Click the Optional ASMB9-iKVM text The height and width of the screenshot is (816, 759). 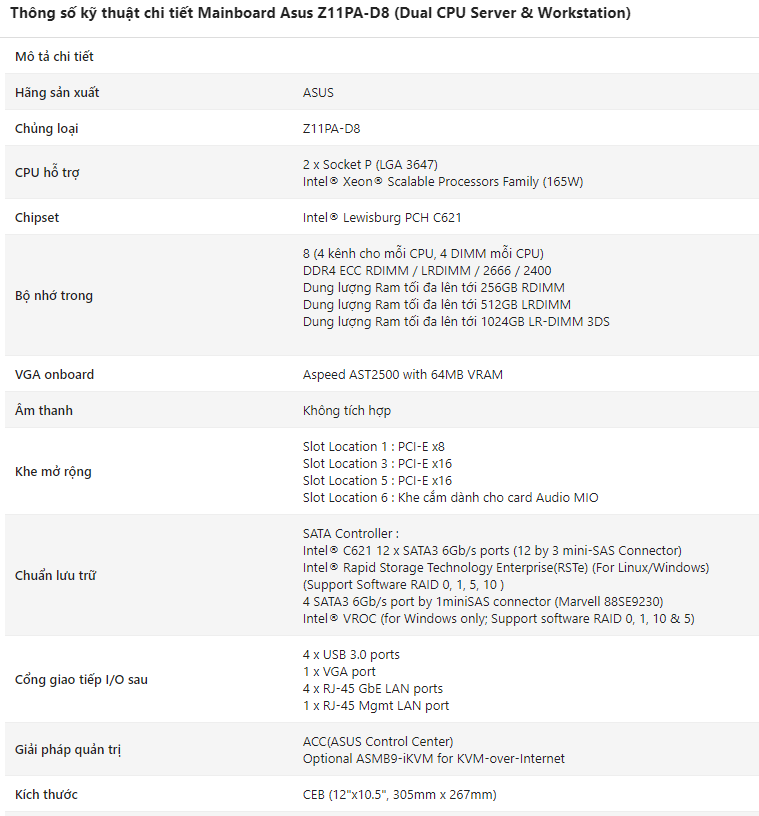click(434, 759)
